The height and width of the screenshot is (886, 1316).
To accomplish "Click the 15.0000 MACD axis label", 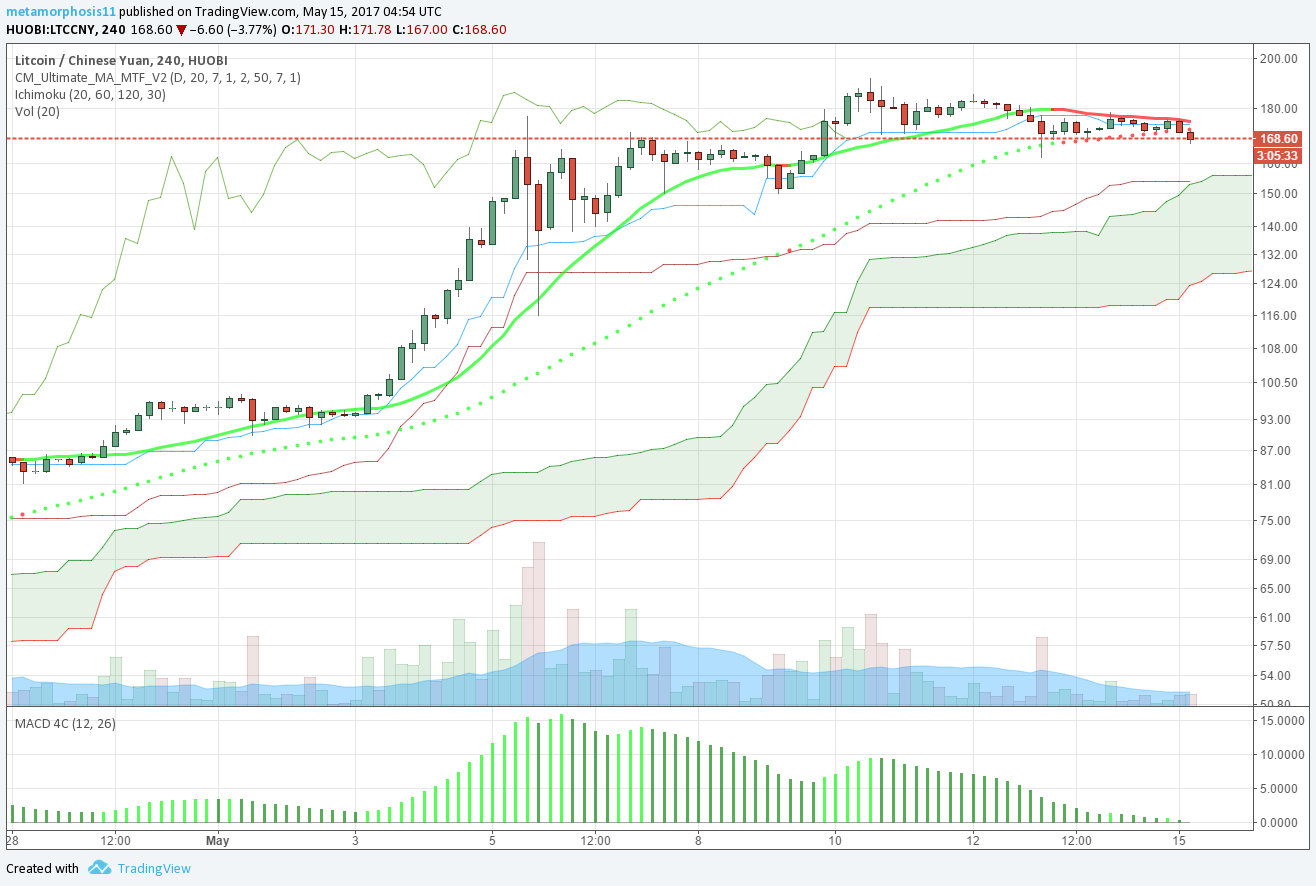I will click(x=1282, y=721).
